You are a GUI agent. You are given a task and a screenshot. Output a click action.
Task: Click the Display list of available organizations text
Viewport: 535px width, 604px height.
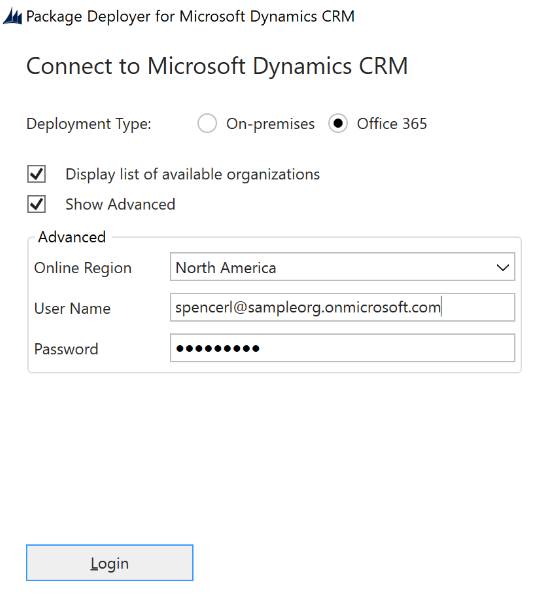click(x=193, y=174)
